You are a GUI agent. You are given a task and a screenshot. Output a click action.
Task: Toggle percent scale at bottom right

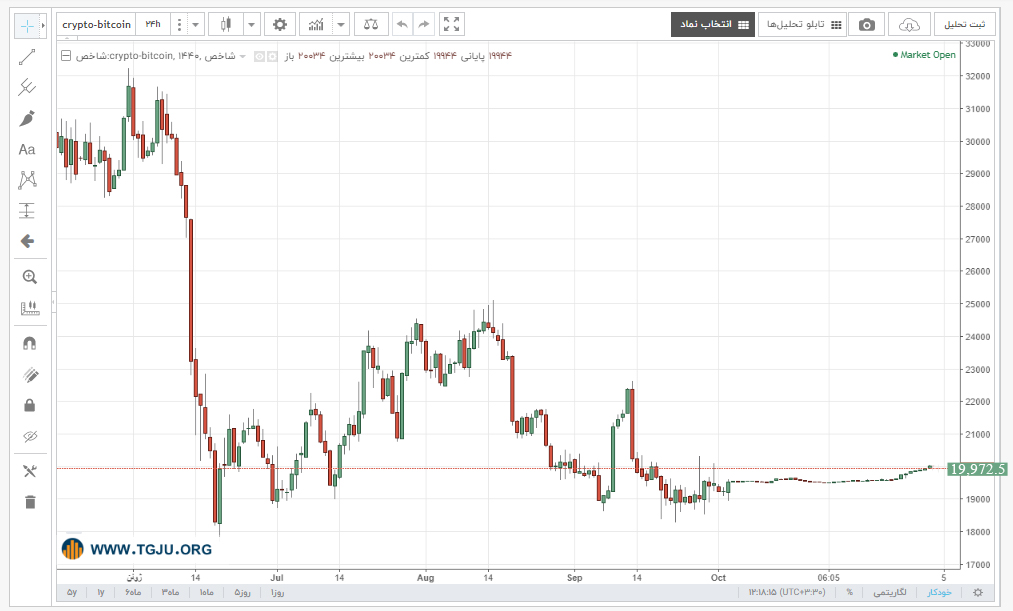850,592
